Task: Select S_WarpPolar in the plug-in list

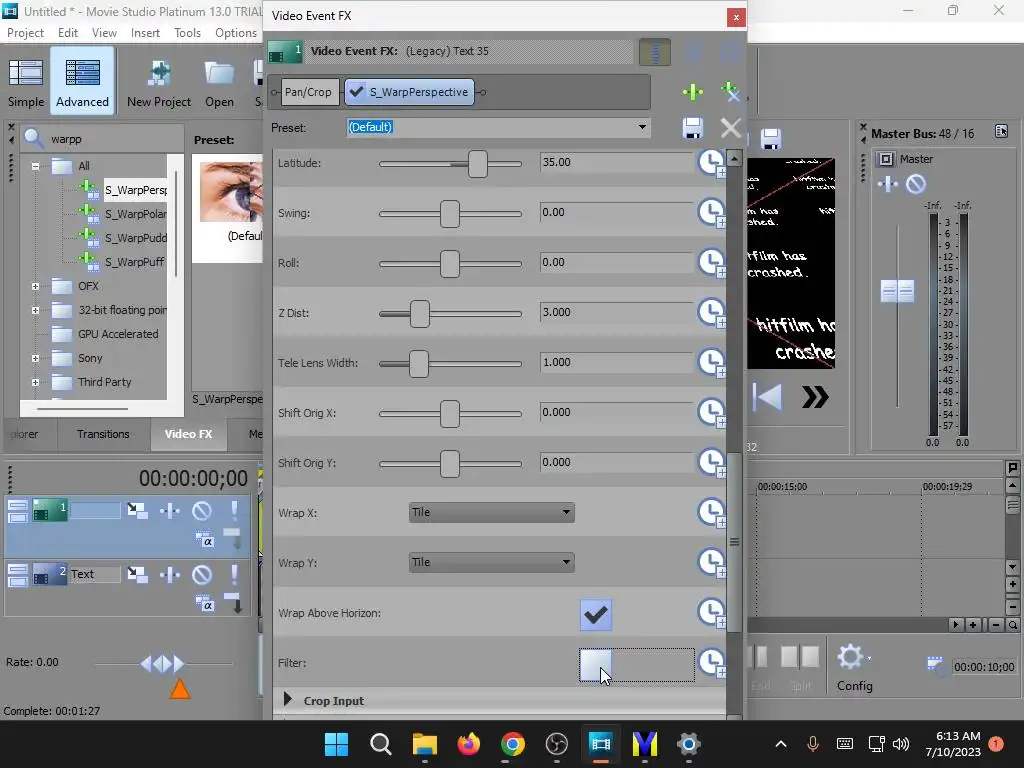Action: point(135,214)
